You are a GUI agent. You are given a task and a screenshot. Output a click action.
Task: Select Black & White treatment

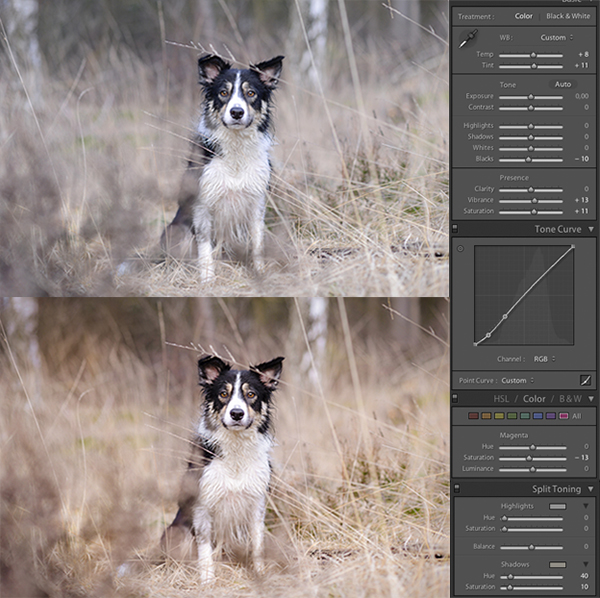click(568, 16)
